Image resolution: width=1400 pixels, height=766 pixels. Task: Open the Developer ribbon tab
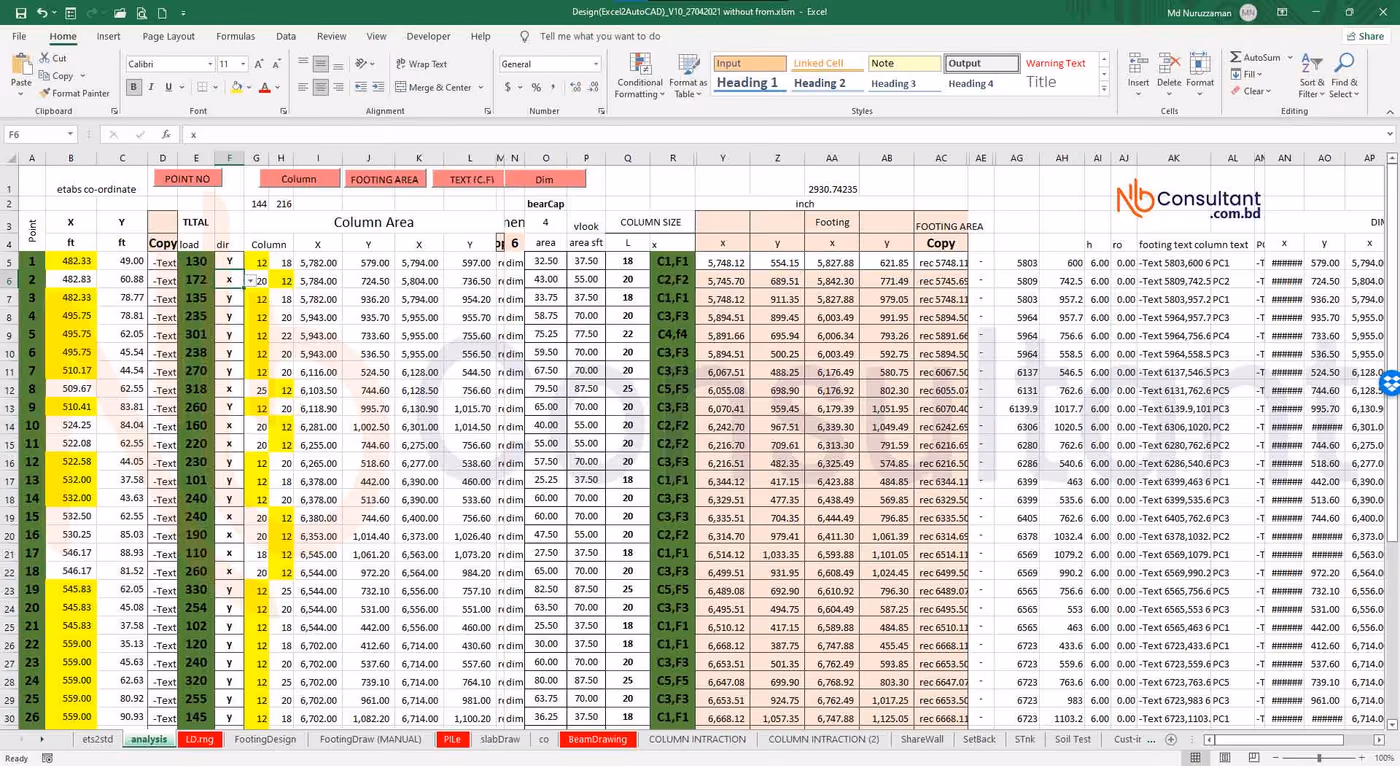pyautogui.click(x=428, y=36)
